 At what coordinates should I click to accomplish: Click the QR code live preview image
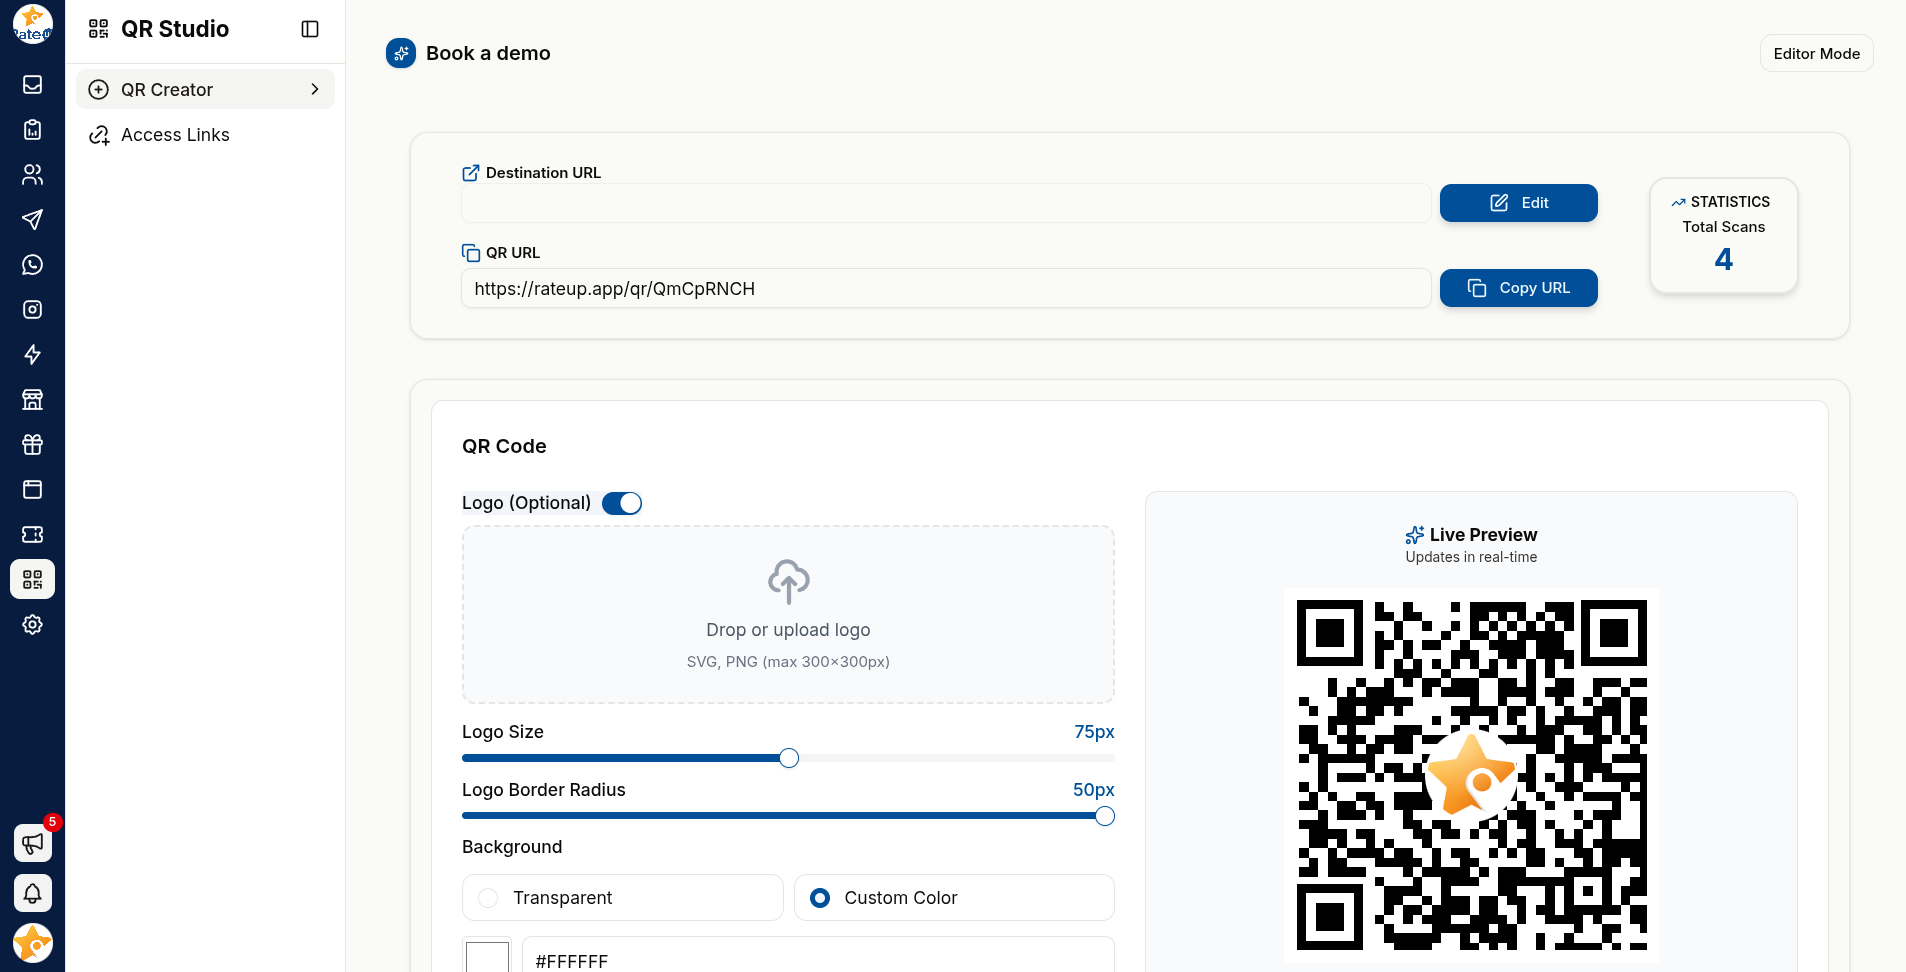(x=1471, y=775)
